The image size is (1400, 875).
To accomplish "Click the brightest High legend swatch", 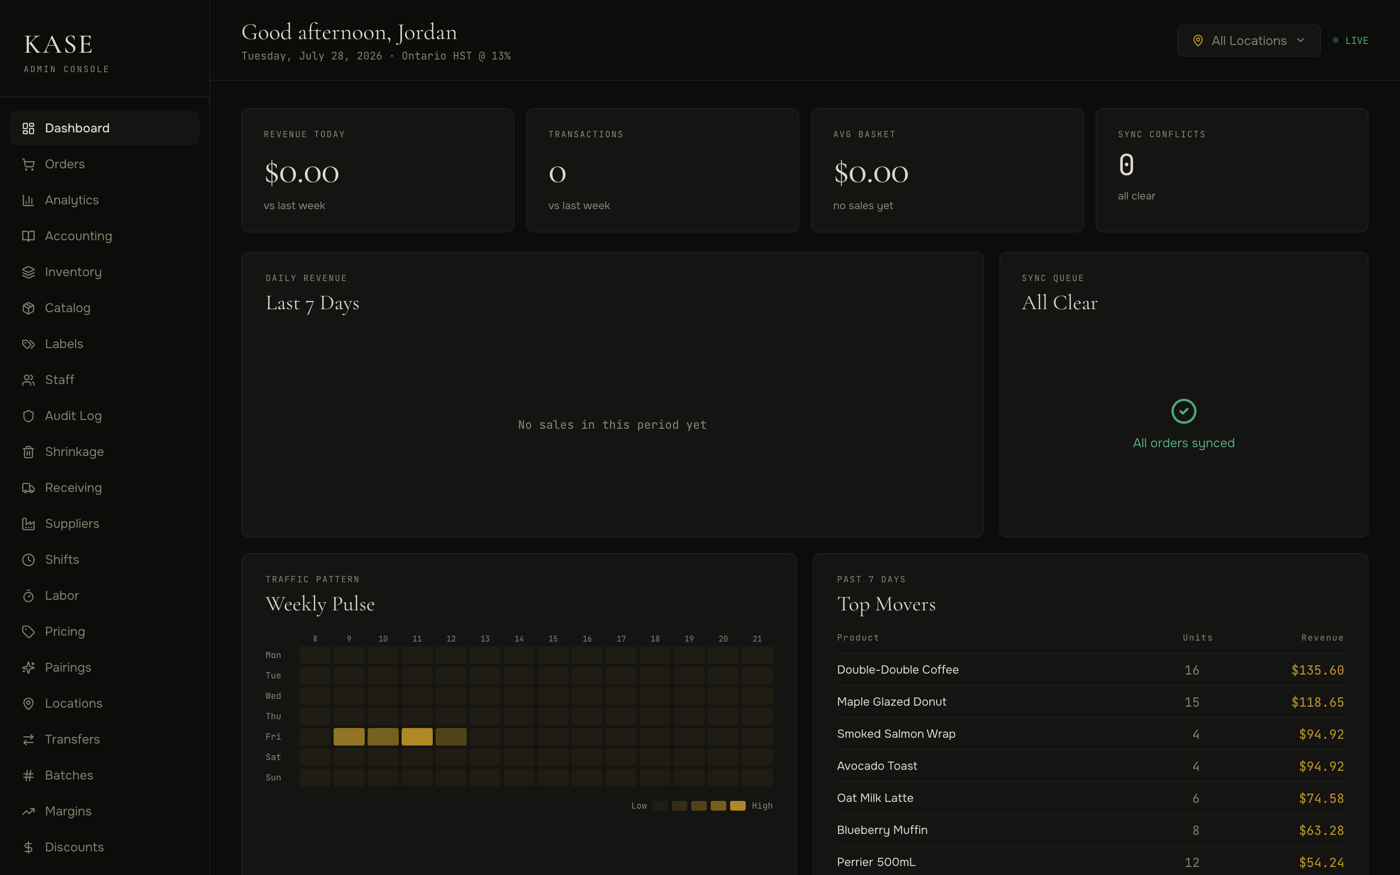I will pos(738,806).
